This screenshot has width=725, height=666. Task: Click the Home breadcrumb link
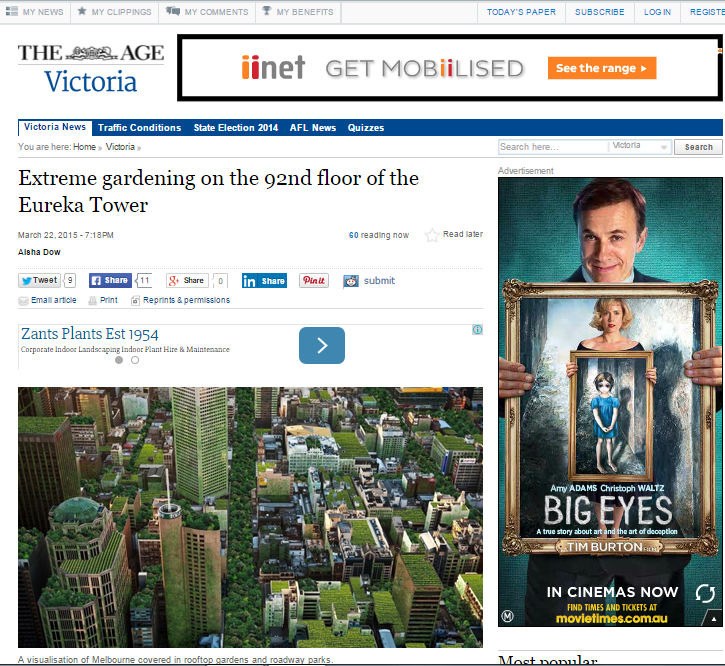[x=84, y=147]
